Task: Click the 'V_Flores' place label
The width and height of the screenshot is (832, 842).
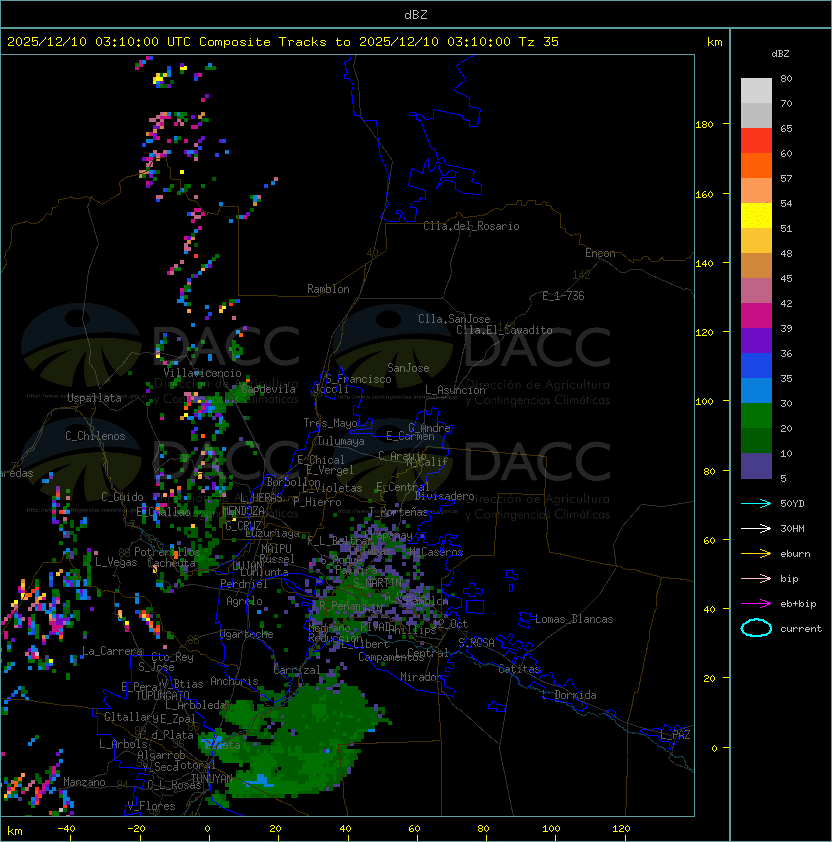Action: [x=151, y=806]
